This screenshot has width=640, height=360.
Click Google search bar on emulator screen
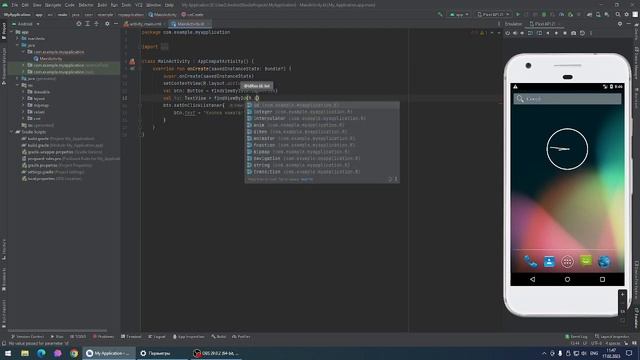click(567, 99)
